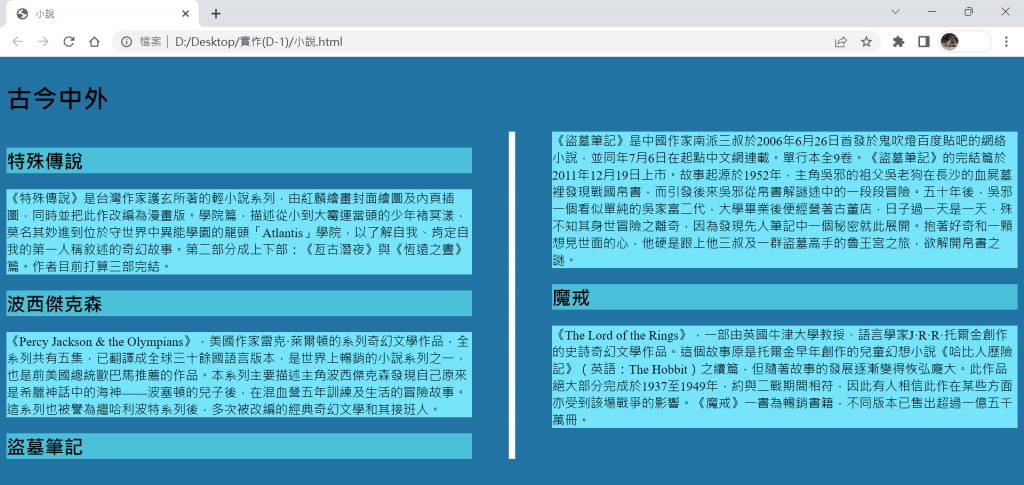Click the site info icon in the address bar
This screenshot has height=485, width=1024.
click(x=127, y=42)
